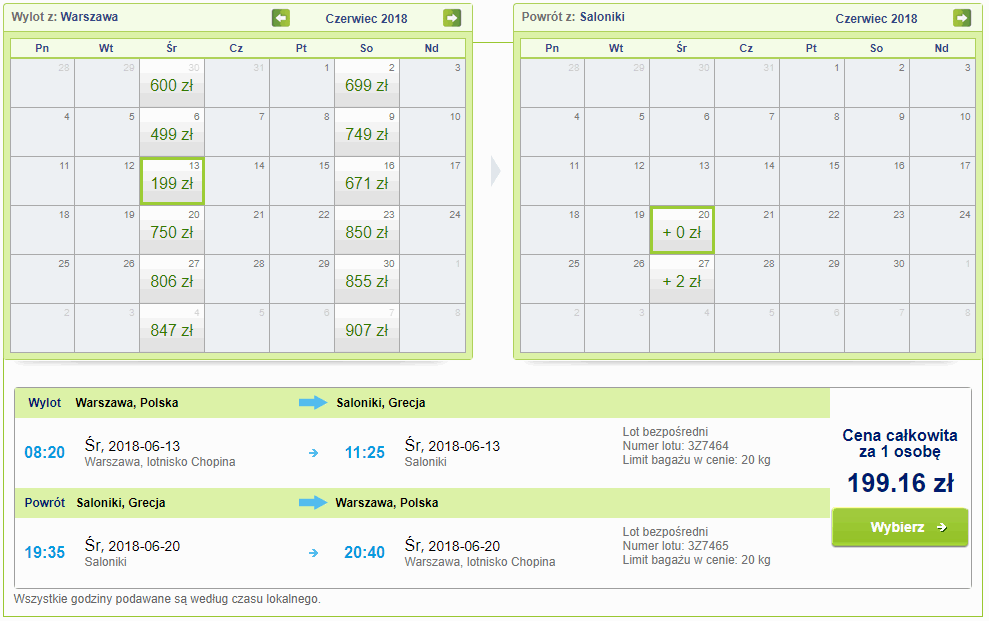Select departure on May 30 for 600 zł

point(172,85)
